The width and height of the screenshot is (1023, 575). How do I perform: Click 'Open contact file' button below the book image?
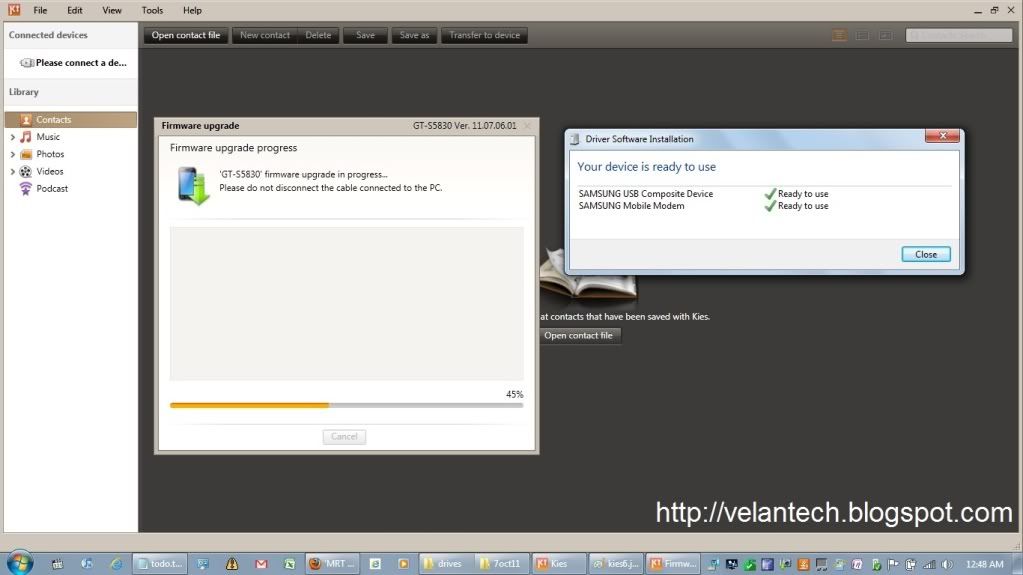[x=579, y=335]
